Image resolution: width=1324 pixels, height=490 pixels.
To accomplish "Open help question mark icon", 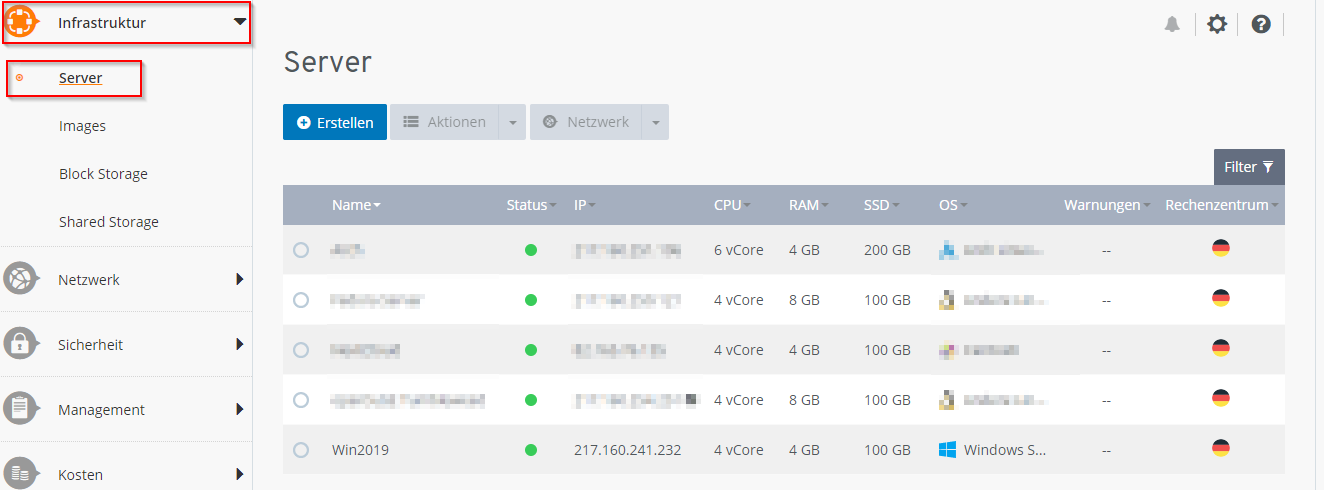I will click(x=1261, y=24).
